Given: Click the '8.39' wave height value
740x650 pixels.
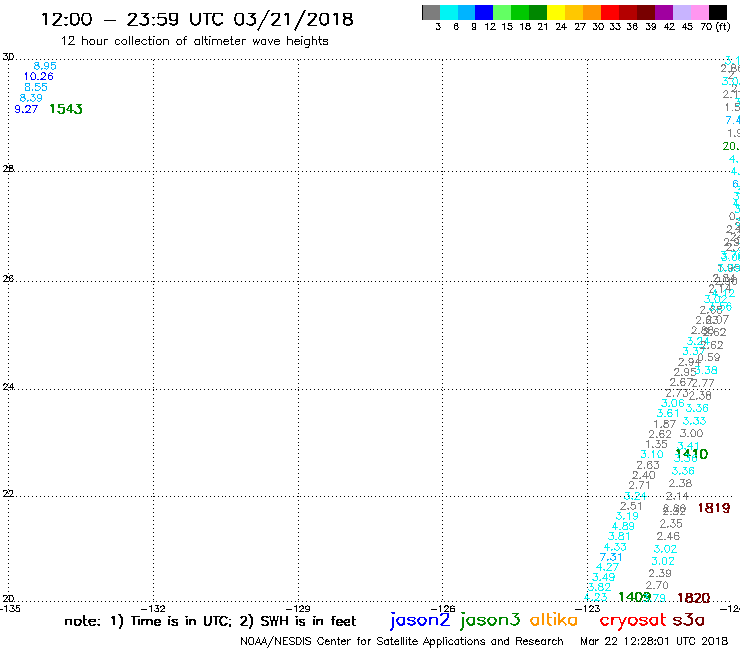Looking at the screenshot, I should click(31, 98).
